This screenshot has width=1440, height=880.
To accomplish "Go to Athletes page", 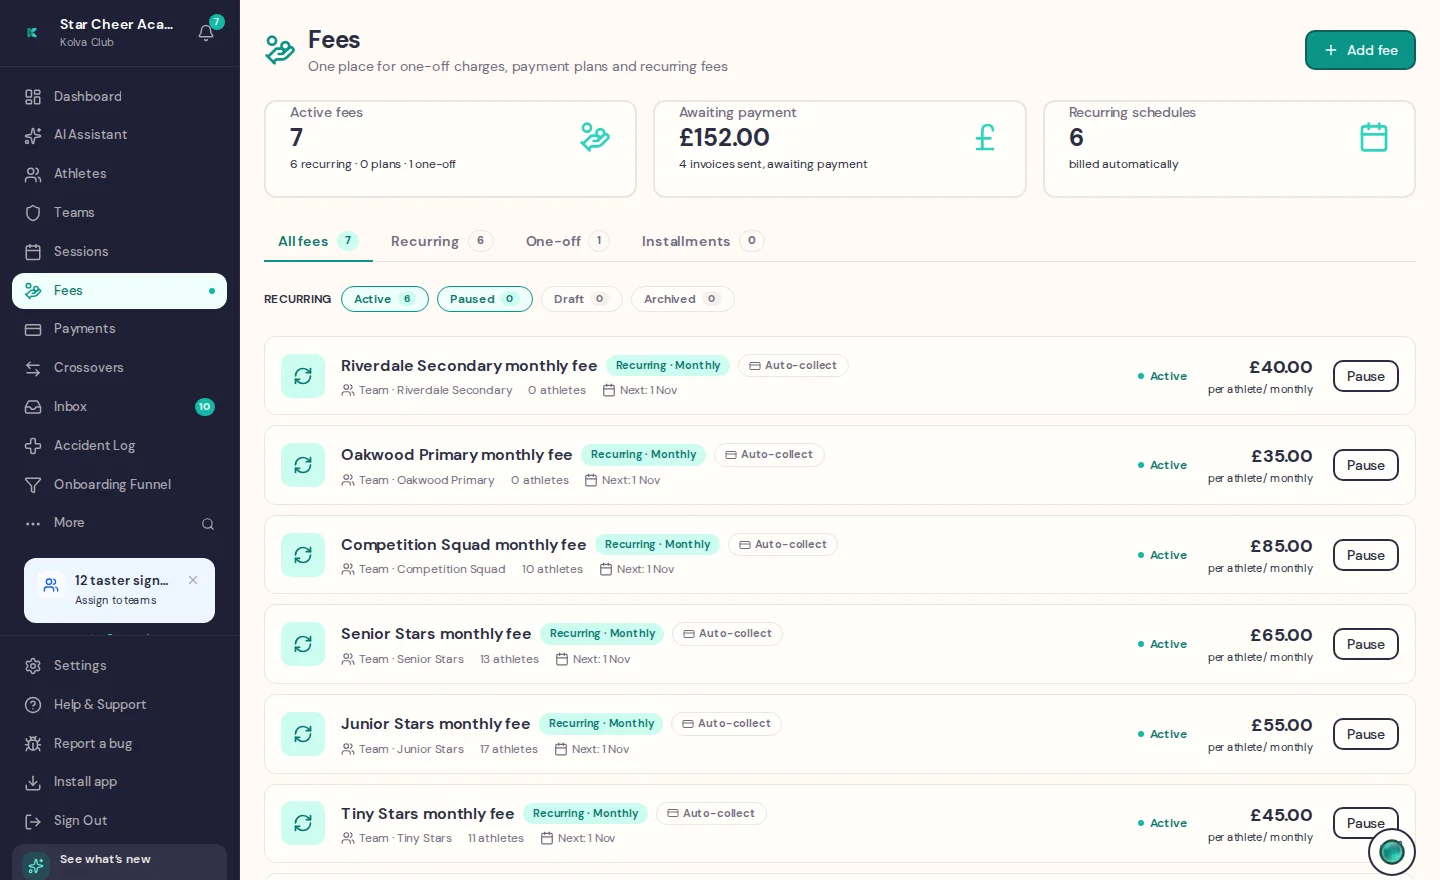I will point(119,174).
